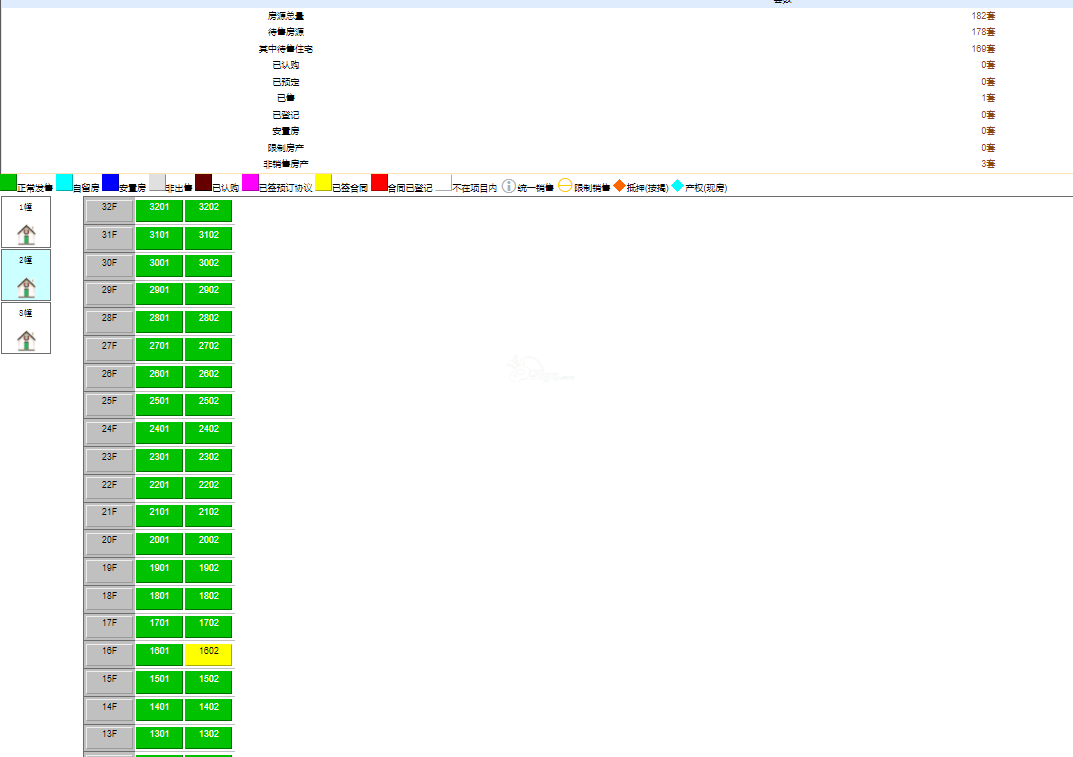The image size is (1073, 757).
Task: Open unit 3201
Action: [159, 211]
